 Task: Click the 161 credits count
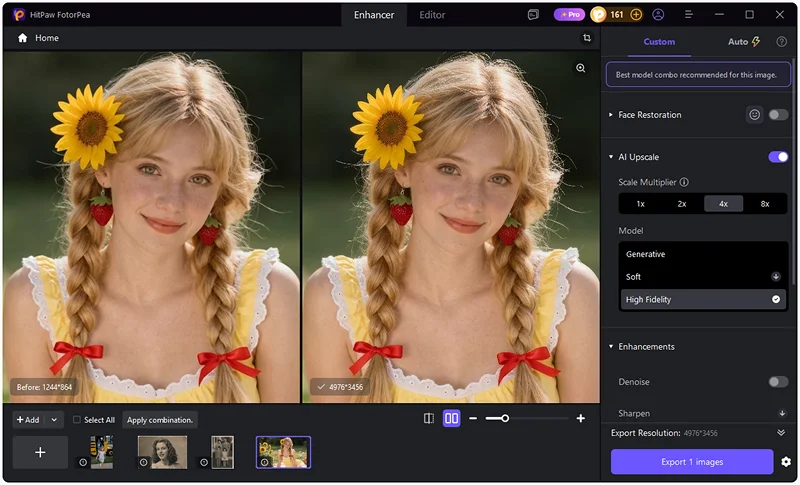(x=617, y=15)
